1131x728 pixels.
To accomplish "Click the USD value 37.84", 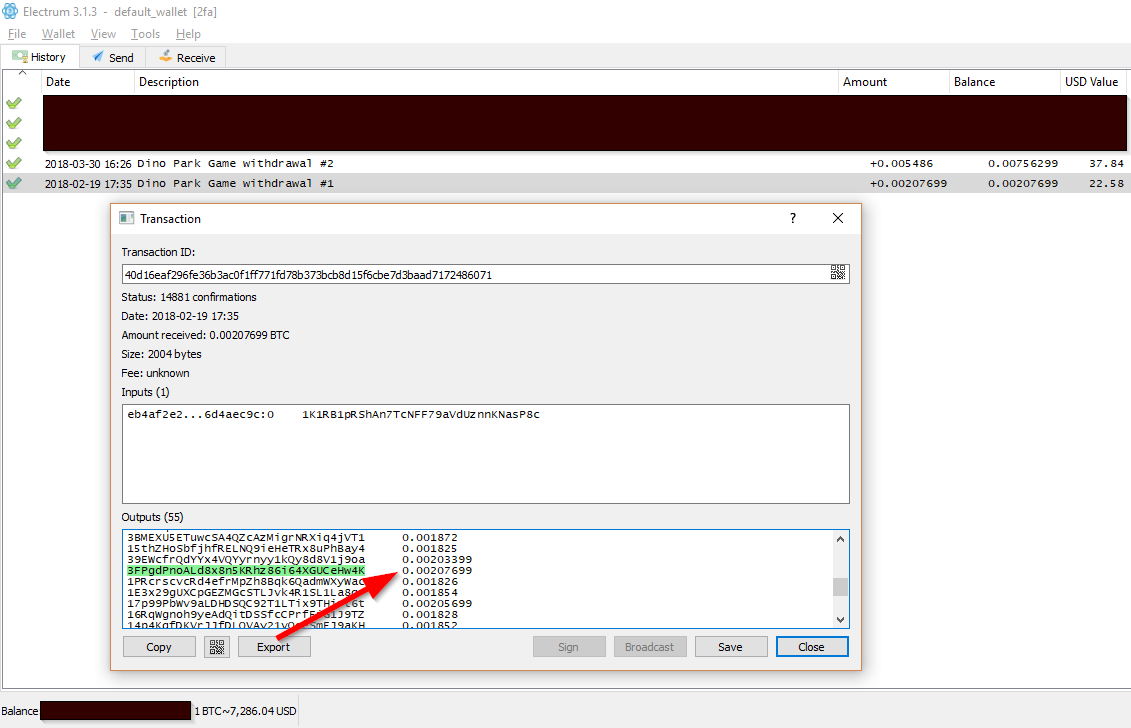I will [1106, 164].
